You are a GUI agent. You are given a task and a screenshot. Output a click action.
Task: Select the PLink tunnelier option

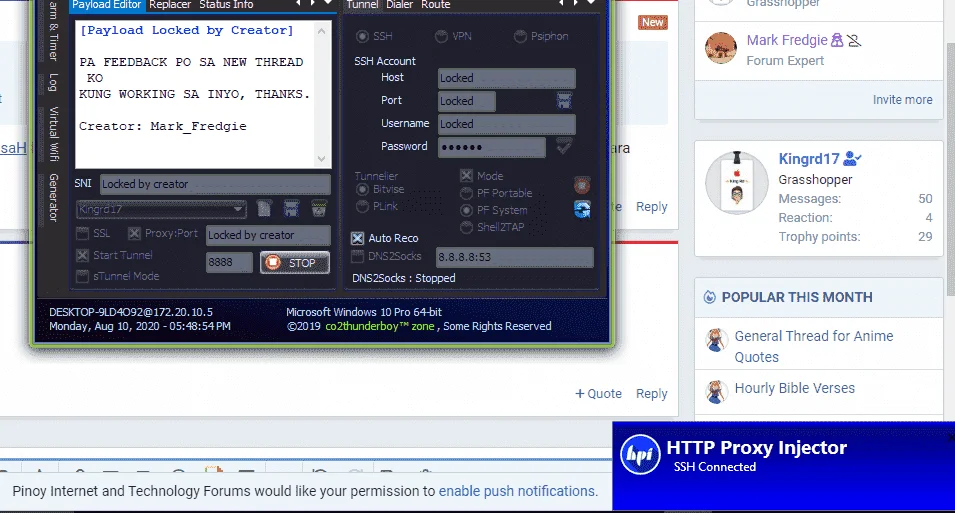tap(362, 207)
